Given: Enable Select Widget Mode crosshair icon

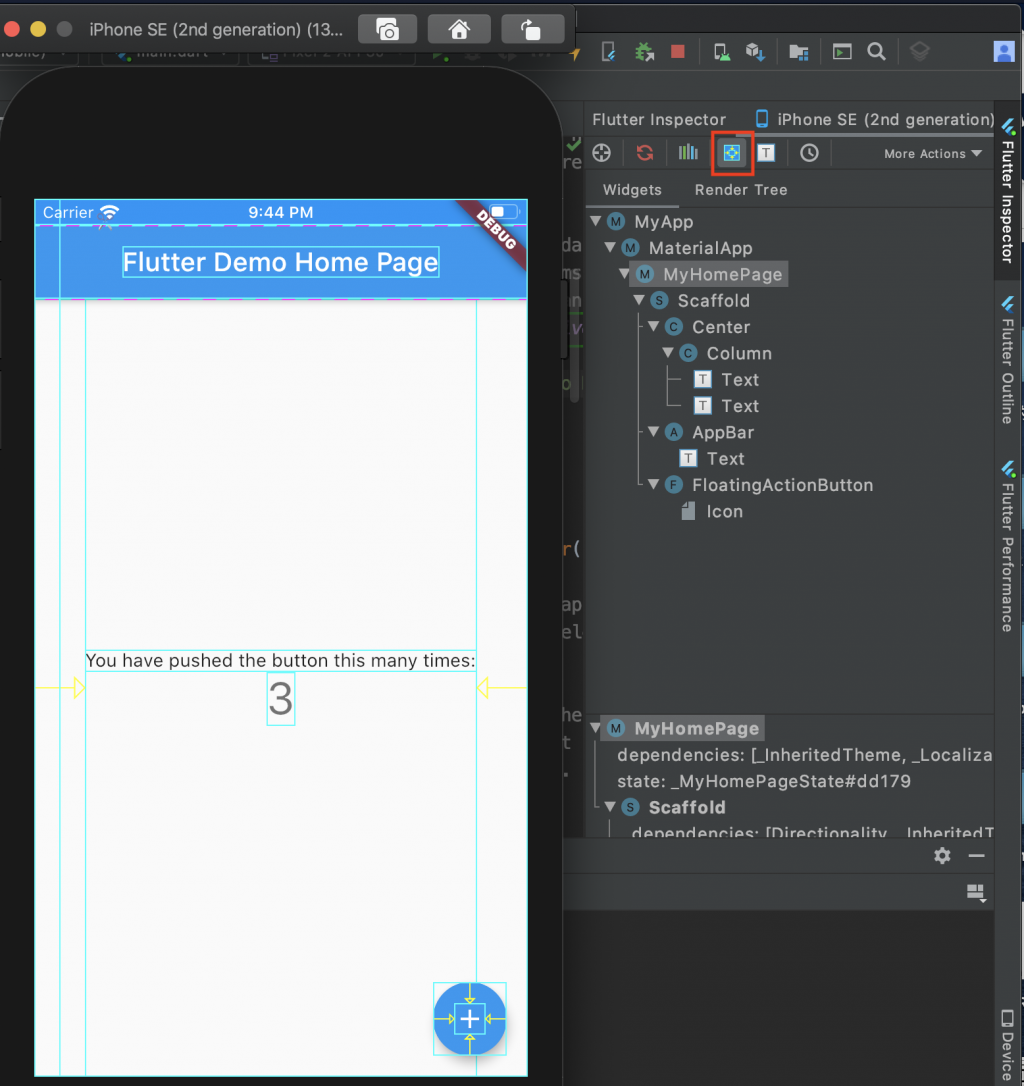Looking at the screenshot, I should coord(601,153).
